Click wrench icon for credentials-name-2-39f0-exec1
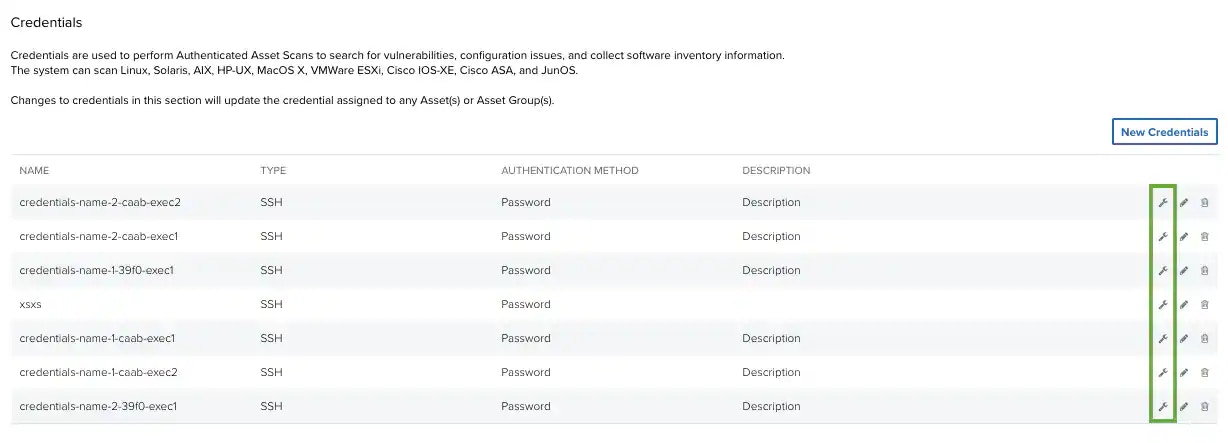 (1163, 407)
